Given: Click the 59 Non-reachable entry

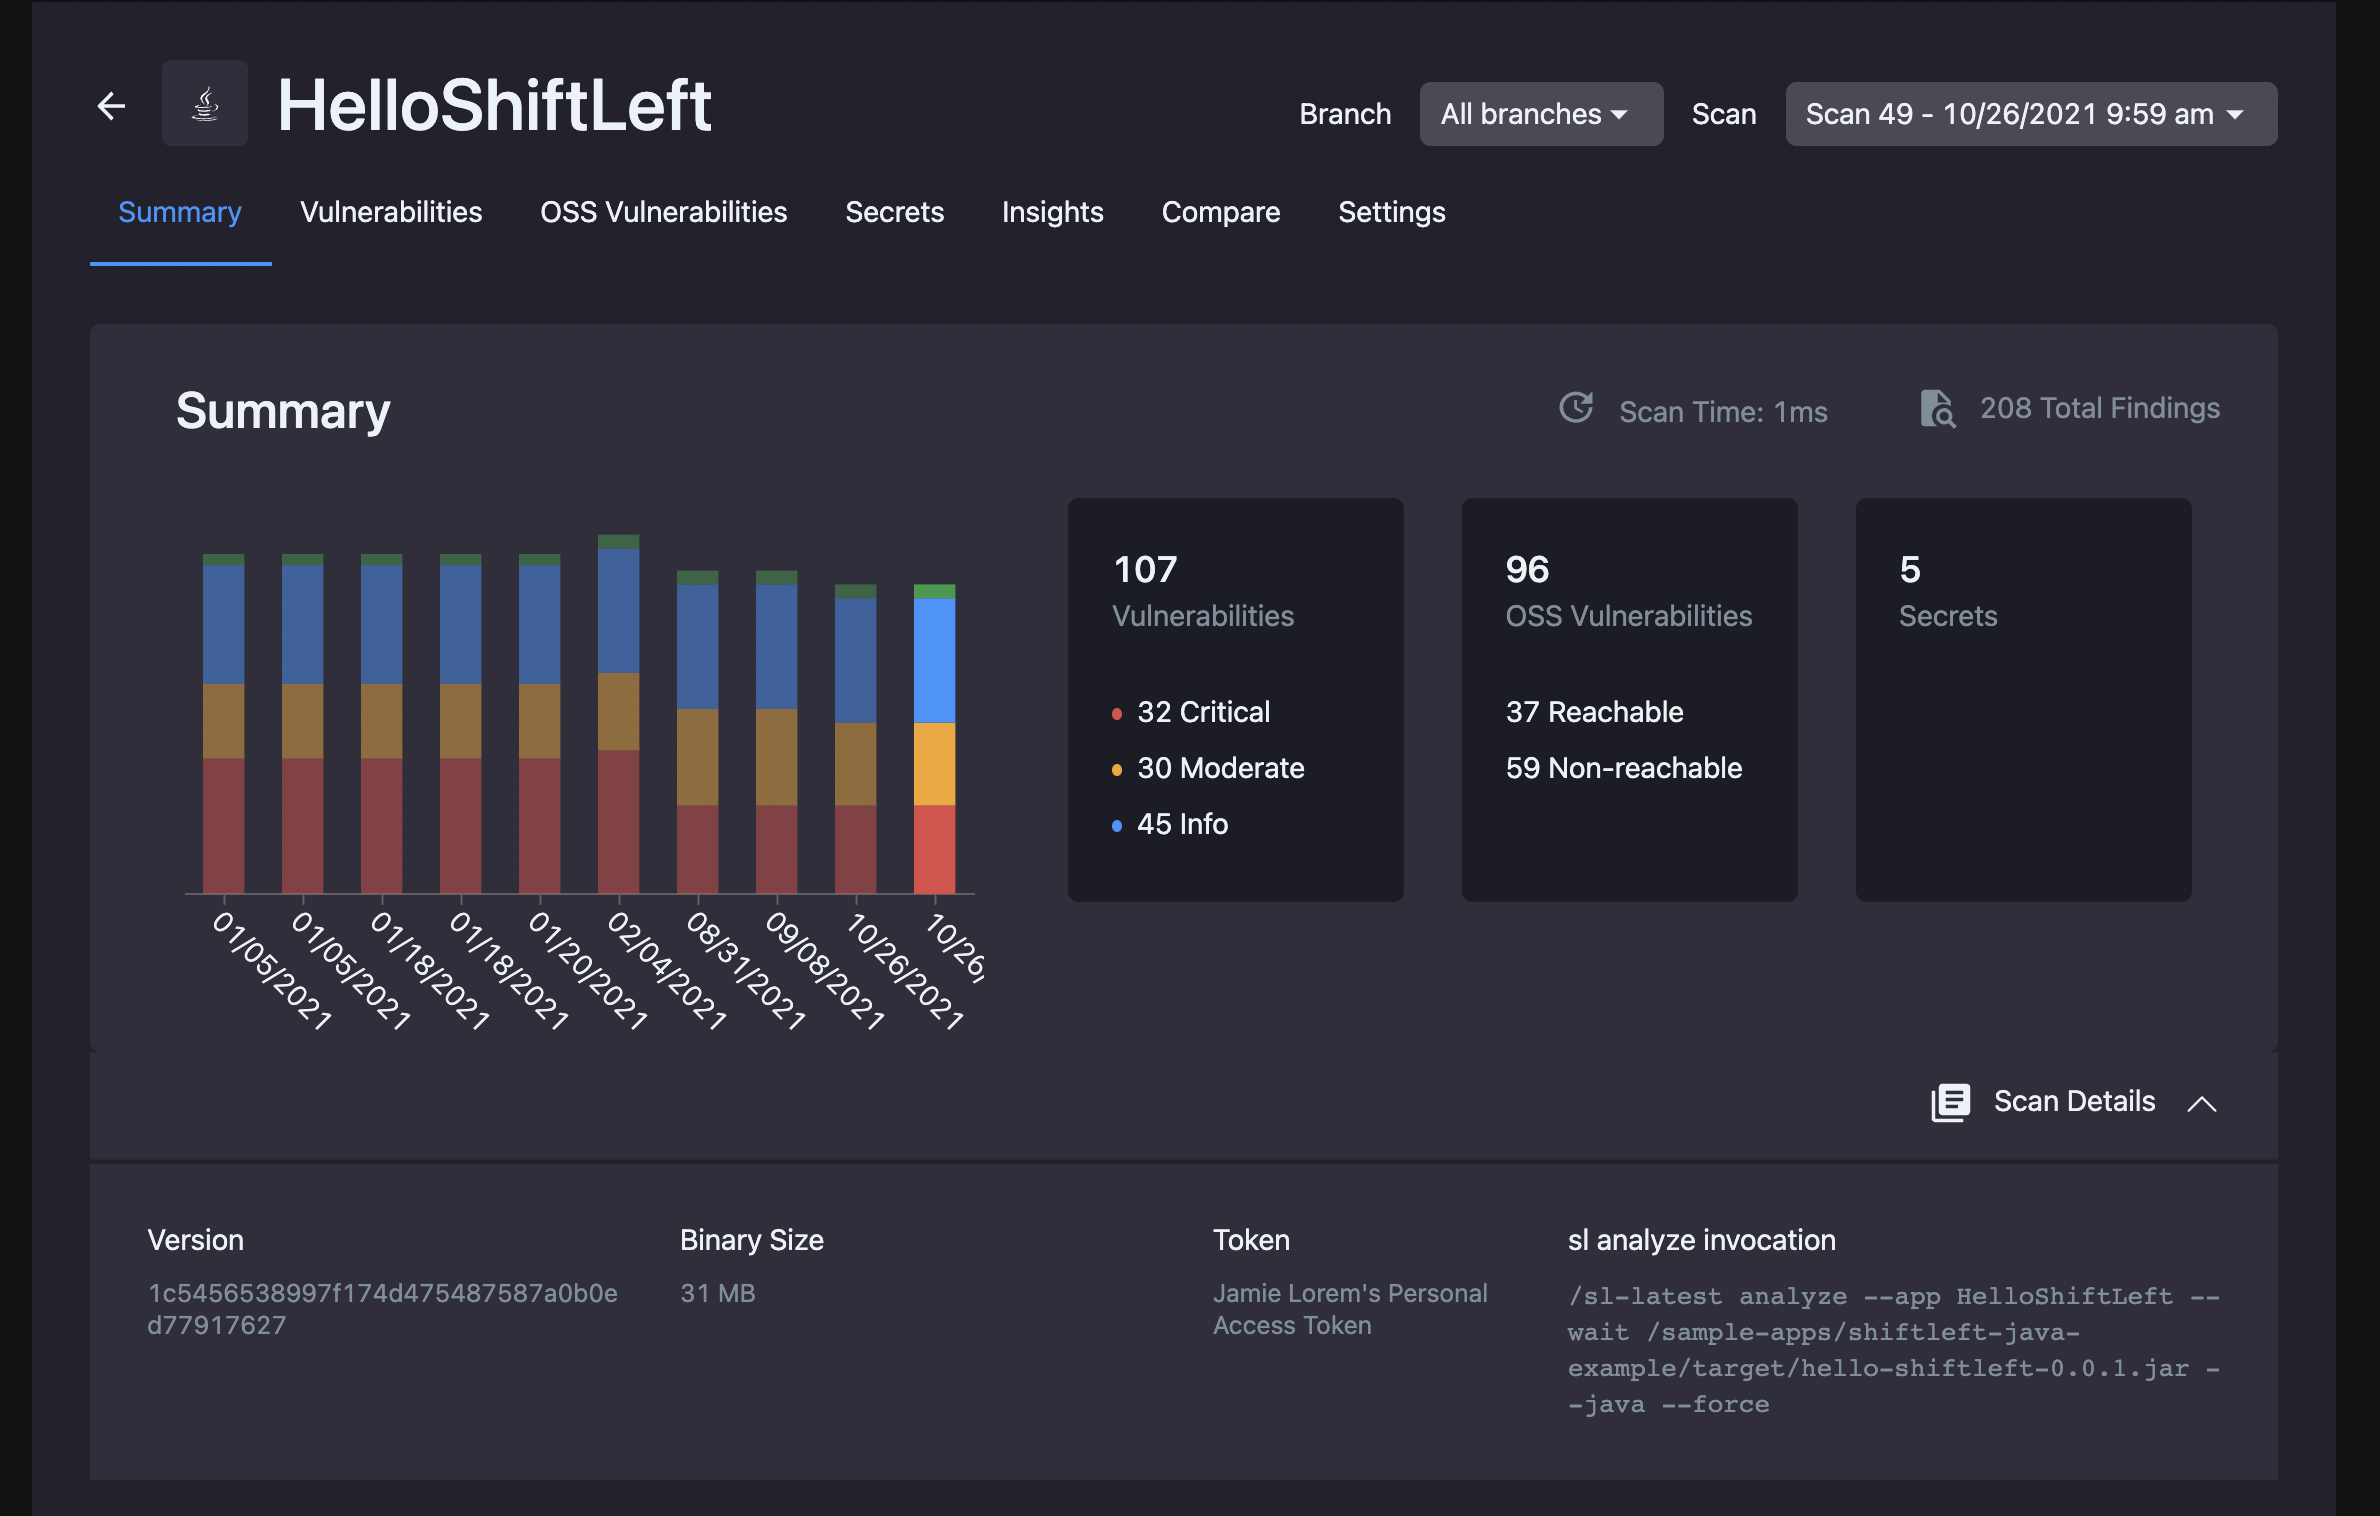Looking at the screenshot, I should point(1624,768).
